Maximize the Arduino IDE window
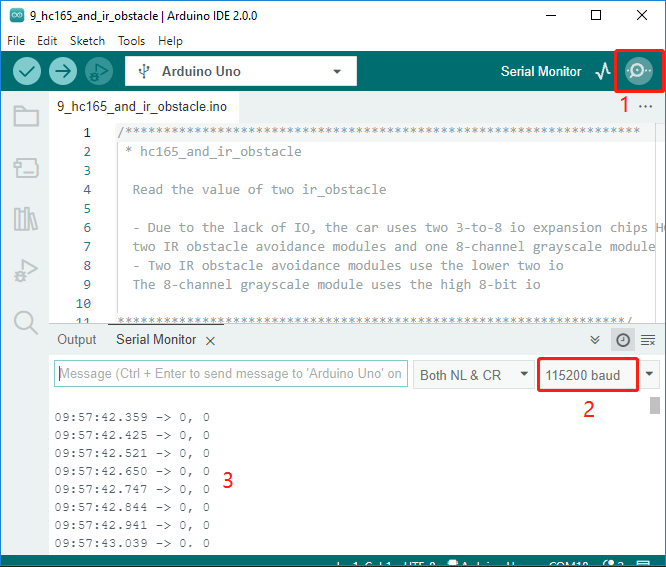Image resolution: width=666 pixels, height=567 pixels. [596, 16]
